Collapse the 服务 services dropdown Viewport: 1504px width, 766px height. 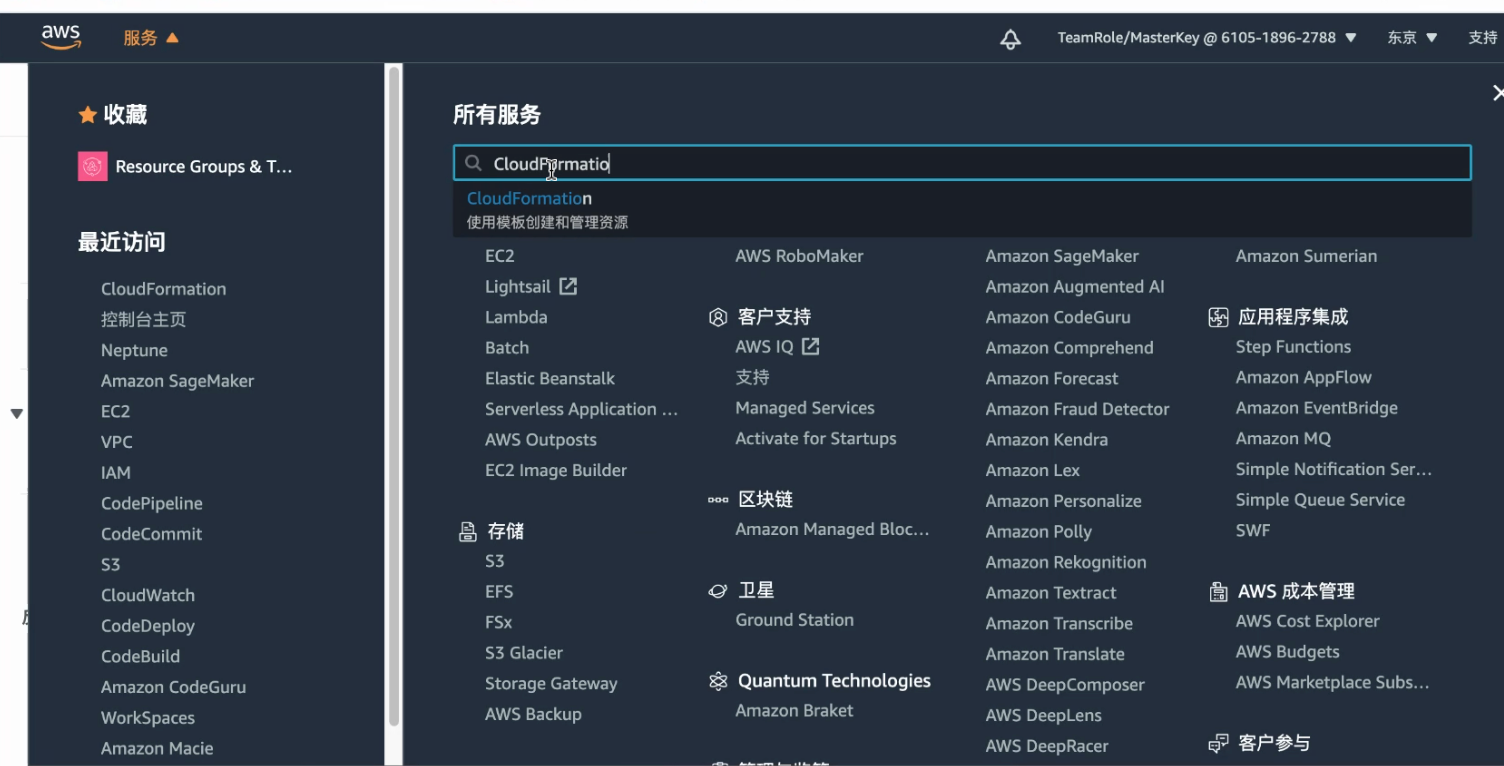[151, 38]
